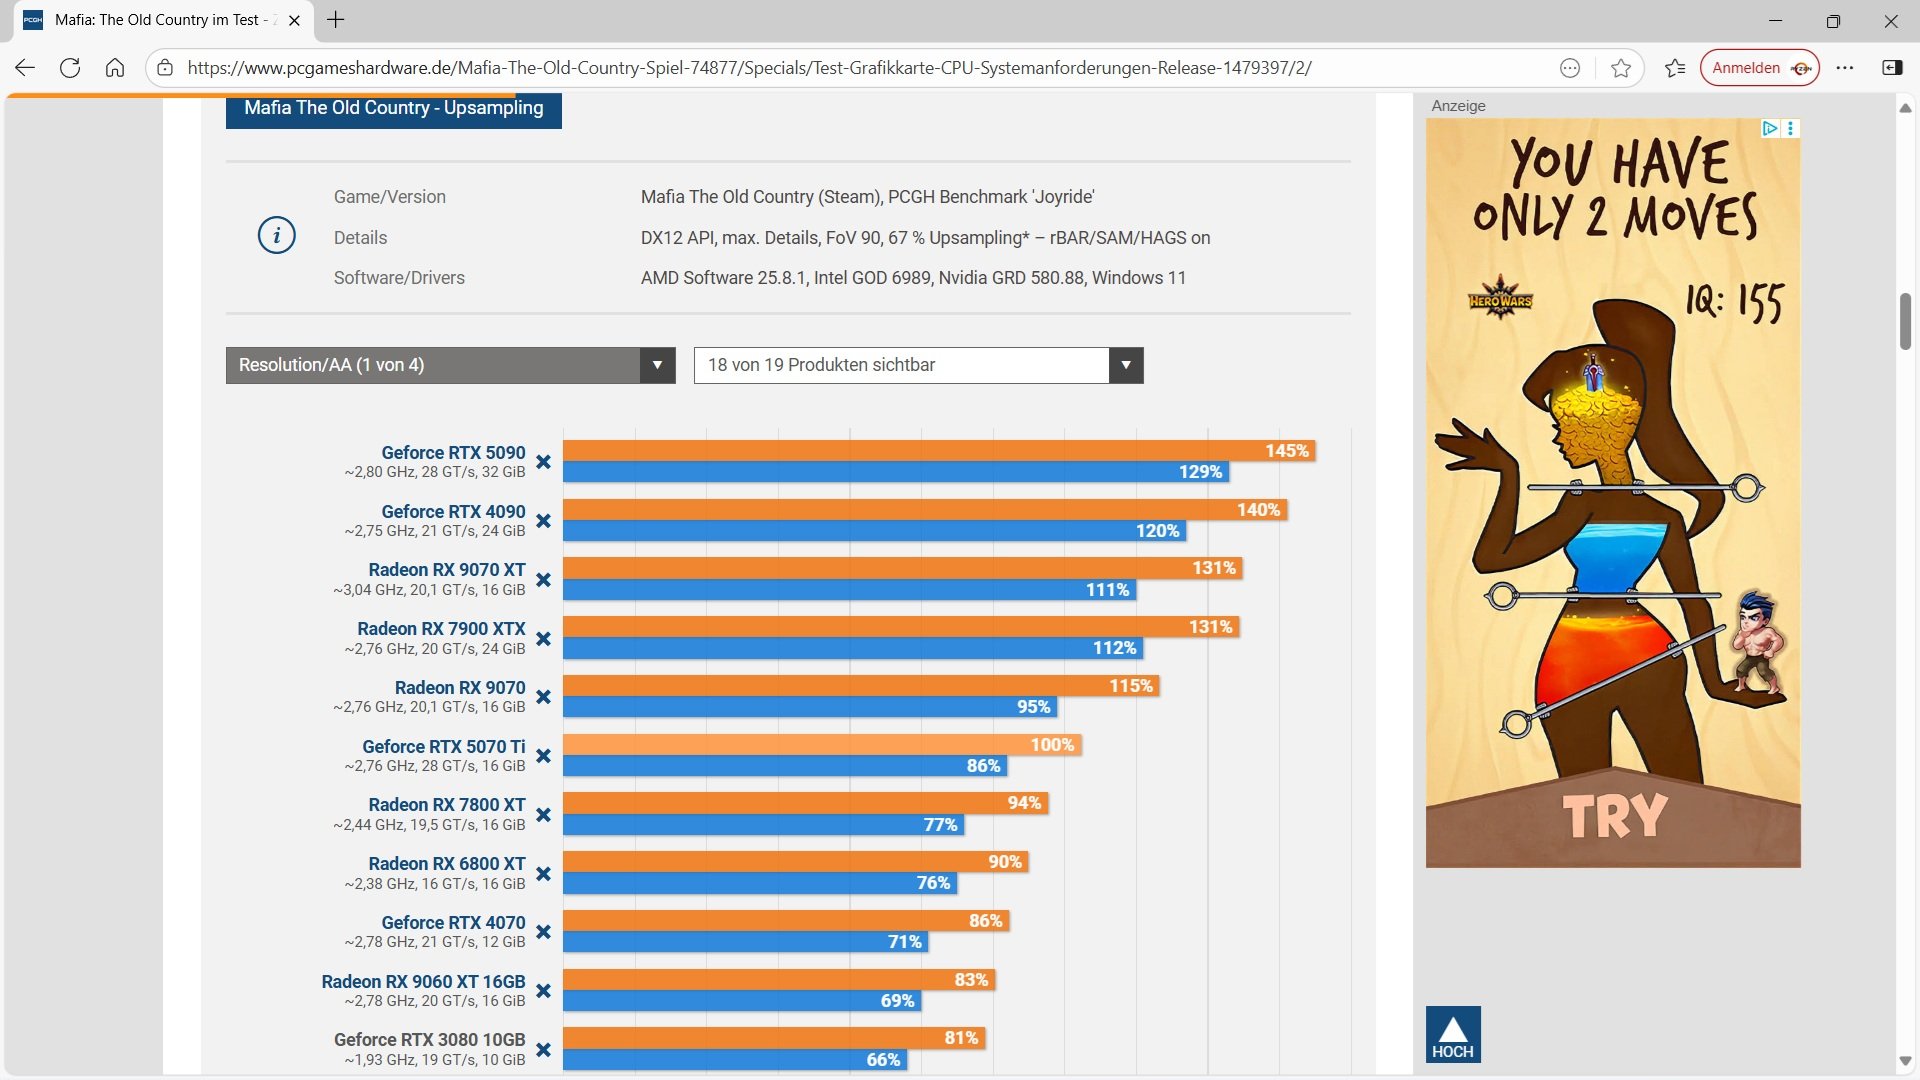Remove Radeon RX 9070 XT from chart

543,580
